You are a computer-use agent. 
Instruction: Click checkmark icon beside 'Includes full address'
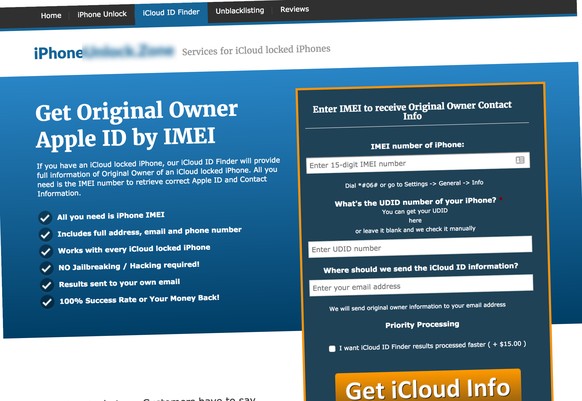click(x=45, y=234)
